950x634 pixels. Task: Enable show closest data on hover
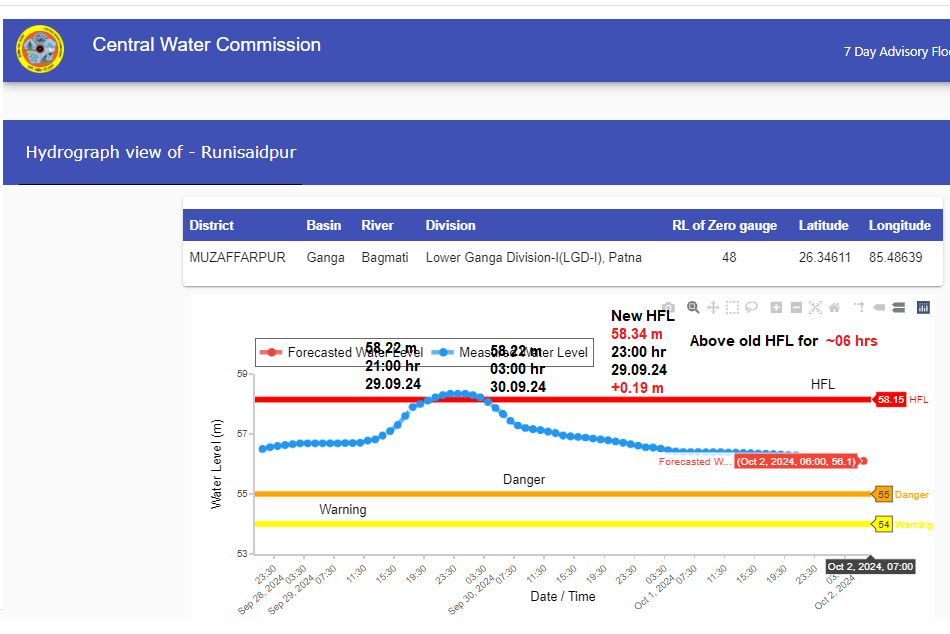coord(879,308)
